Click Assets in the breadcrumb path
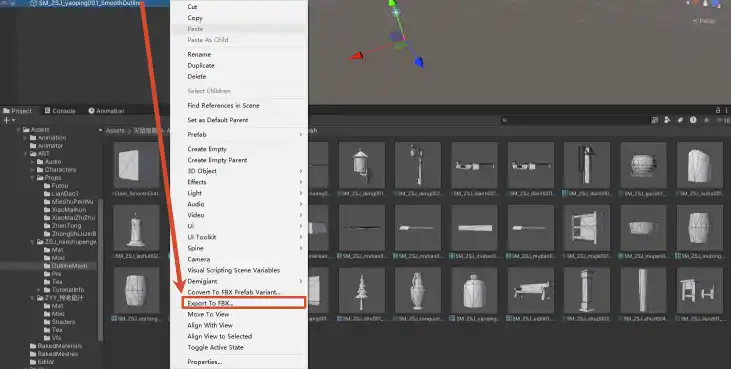Viewport: 731px width, 369px height. 115,131
